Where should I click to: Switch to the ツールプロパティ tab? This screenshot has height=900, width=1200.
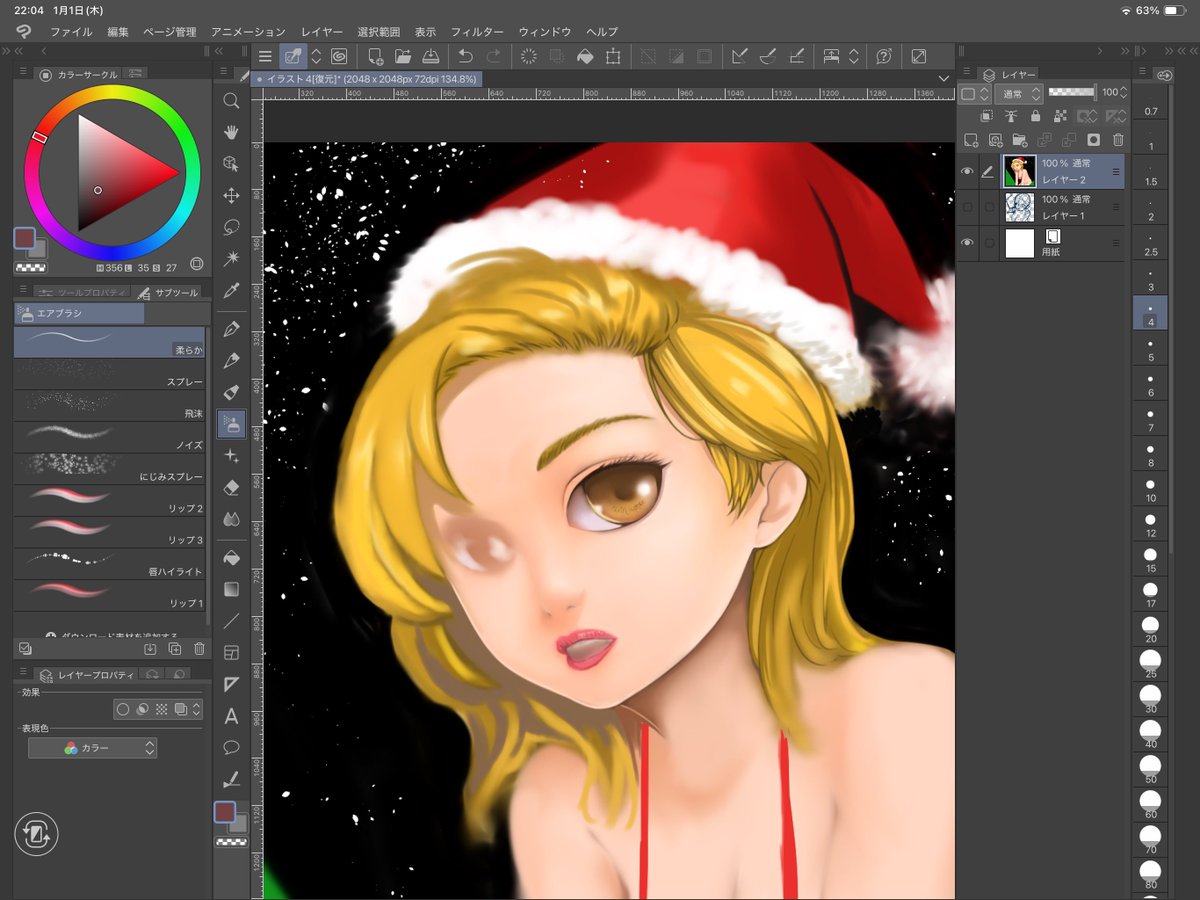82,292
